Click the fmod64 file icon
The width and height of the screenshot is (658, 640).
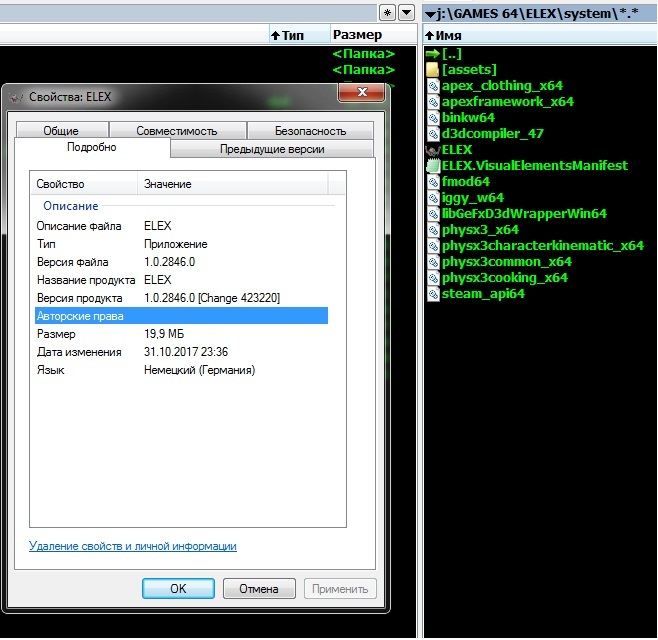click(x=433, y=182)
